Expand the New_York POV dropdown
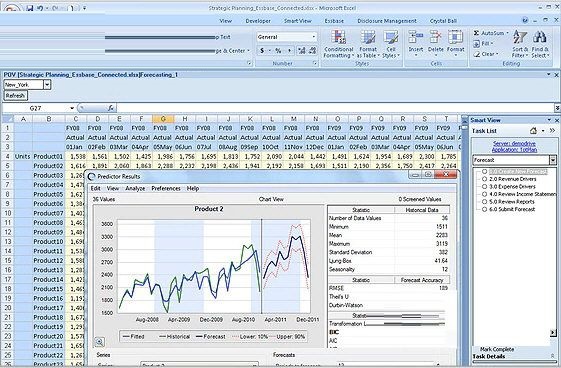 click(x=47, y=85)
